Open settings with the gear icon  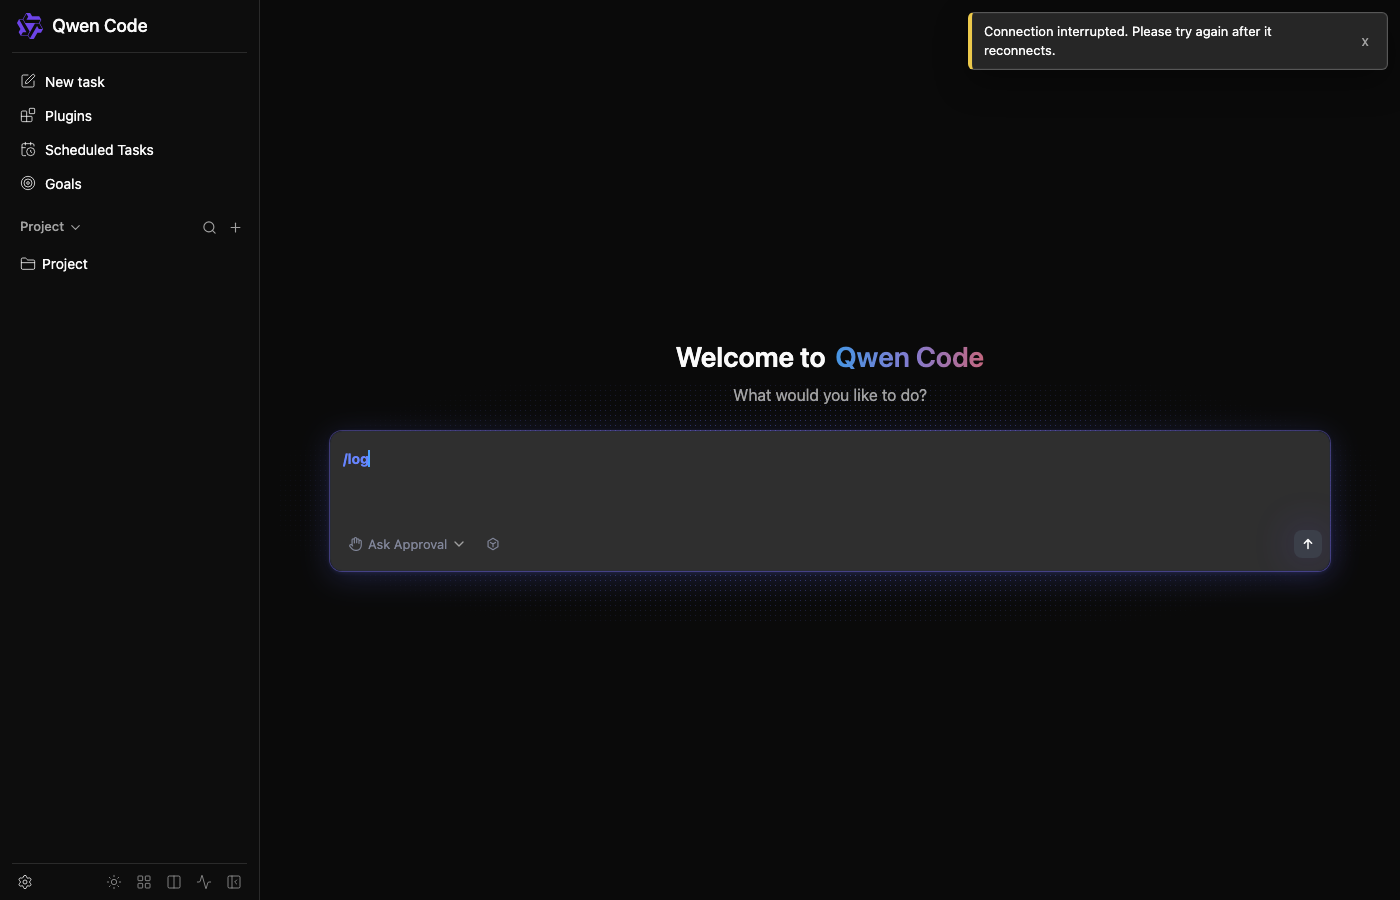click(26, 882)
